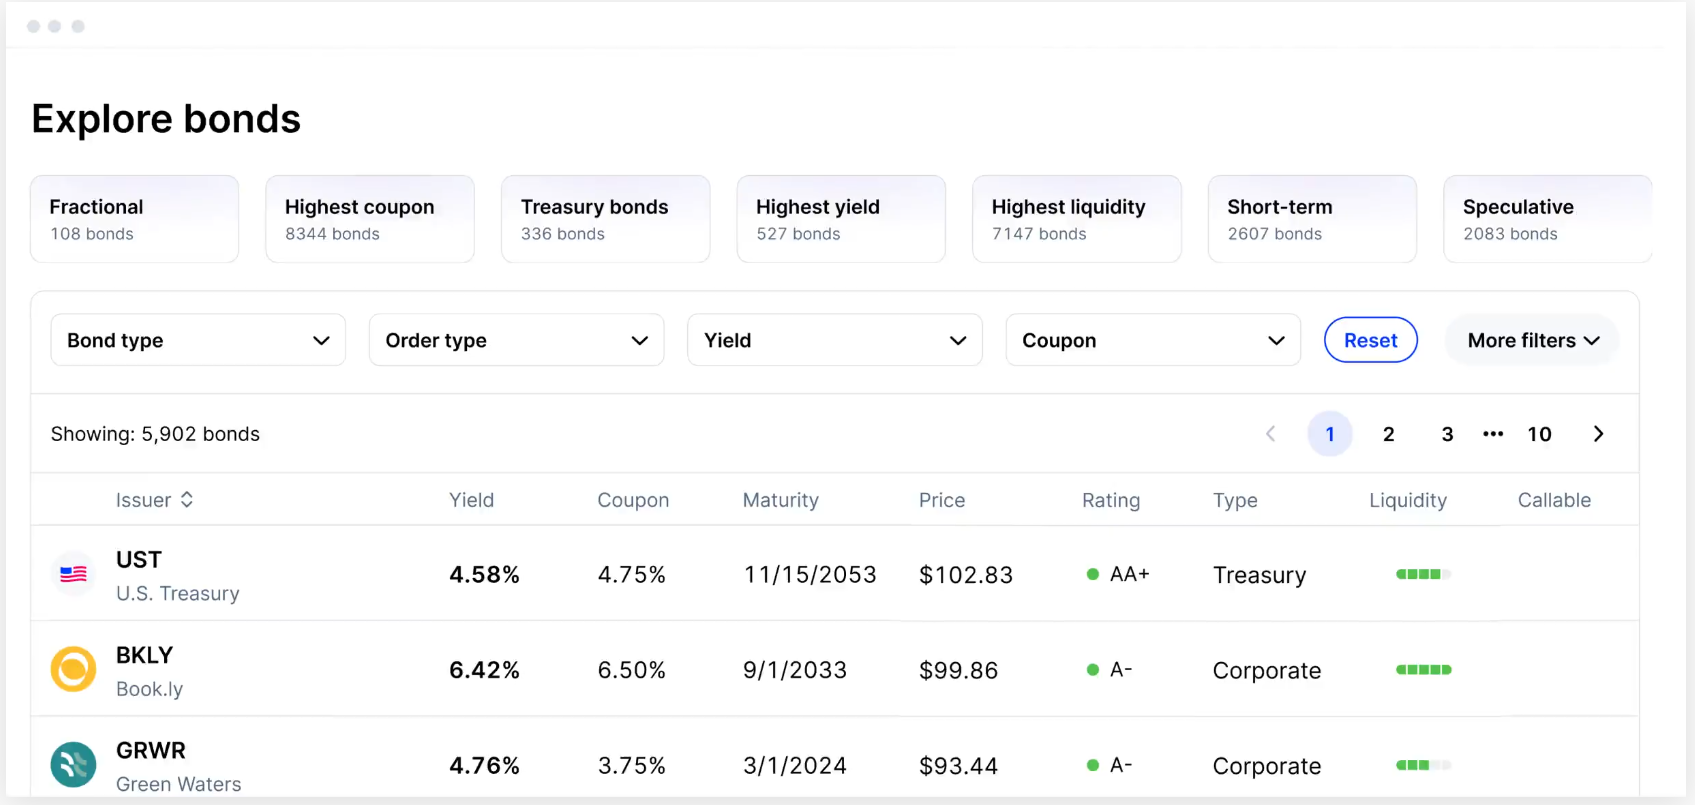Show More filters options
This screenshot has width=1695, height=805.
[x=1532, y=340]
